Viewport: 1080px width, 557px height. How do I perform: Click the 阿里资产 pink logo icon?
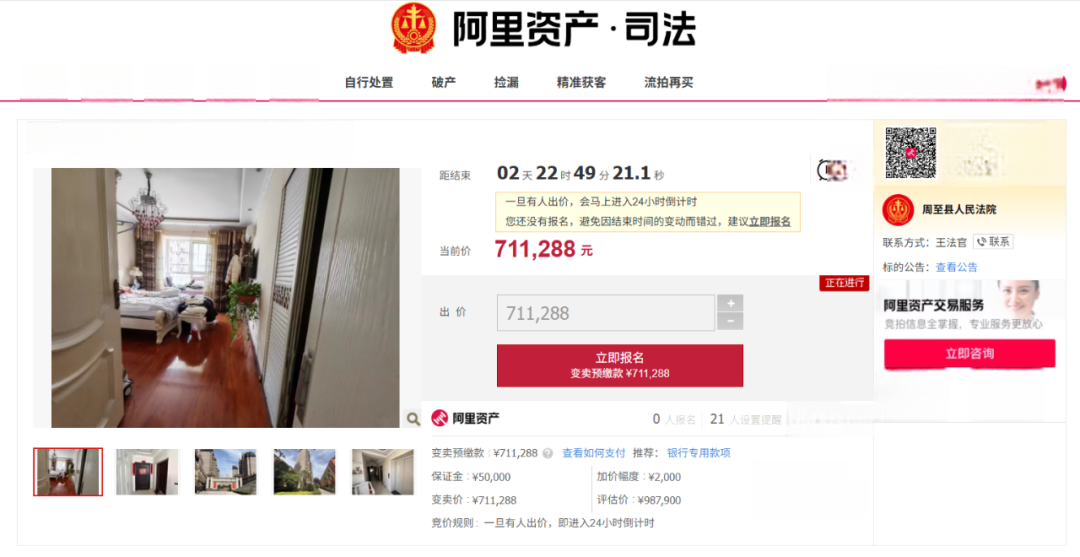439,418
